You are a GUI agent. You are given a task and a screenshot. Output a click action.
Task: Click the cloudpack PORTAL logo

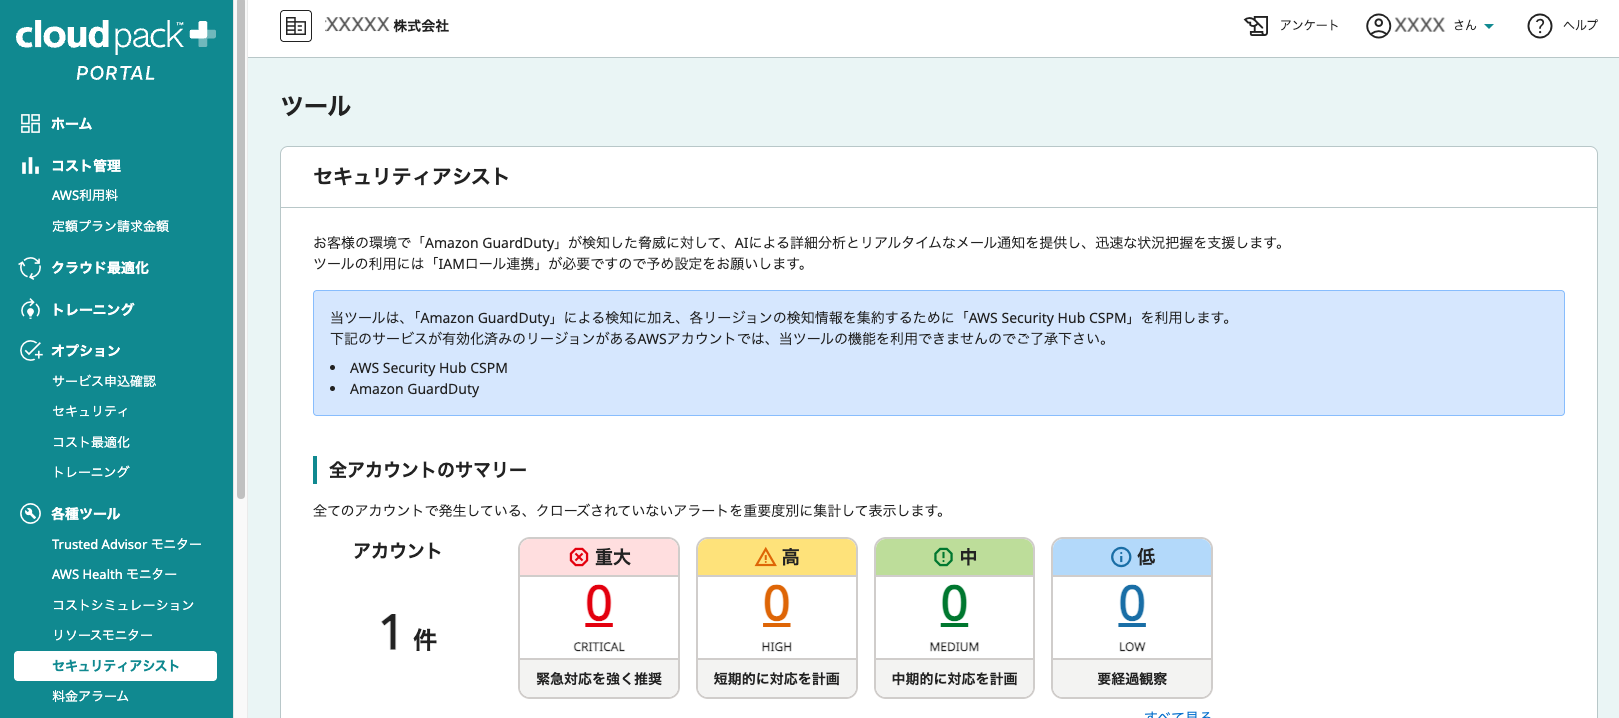[x=116, y=50]
